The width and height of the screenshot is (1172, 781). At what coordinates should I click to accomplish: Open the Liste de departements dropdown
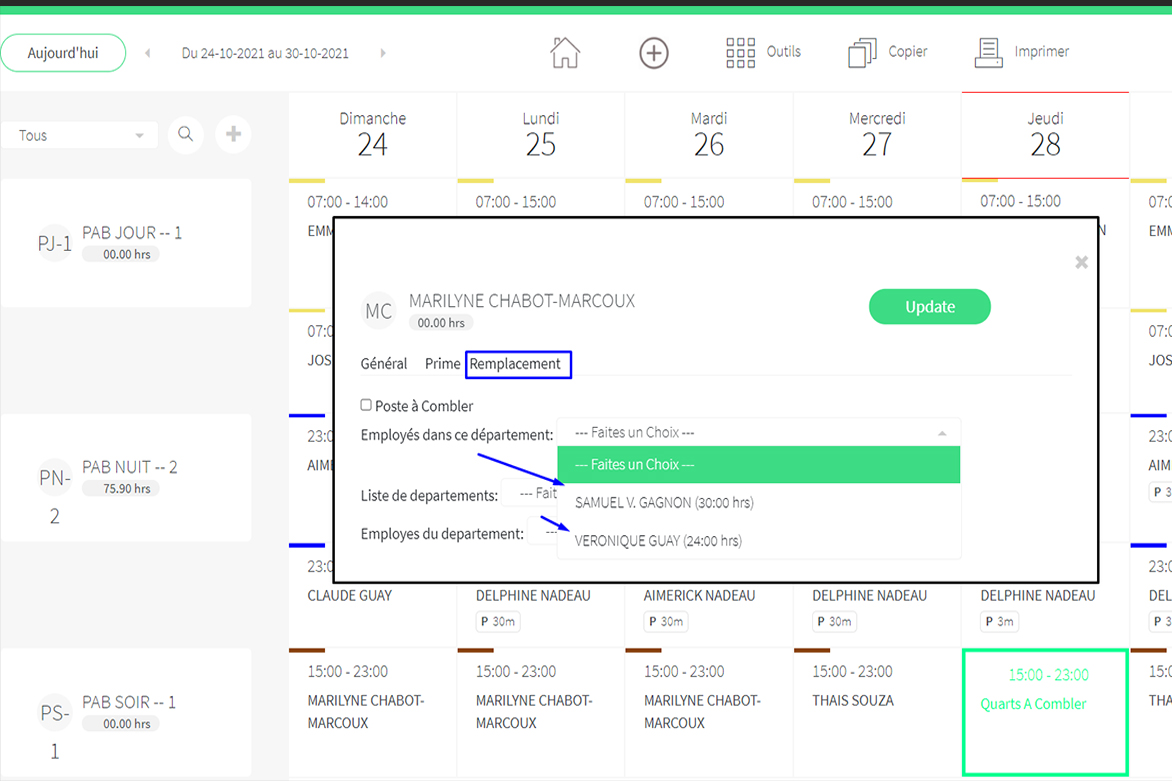pyautogui.click(x=530, y=493)
